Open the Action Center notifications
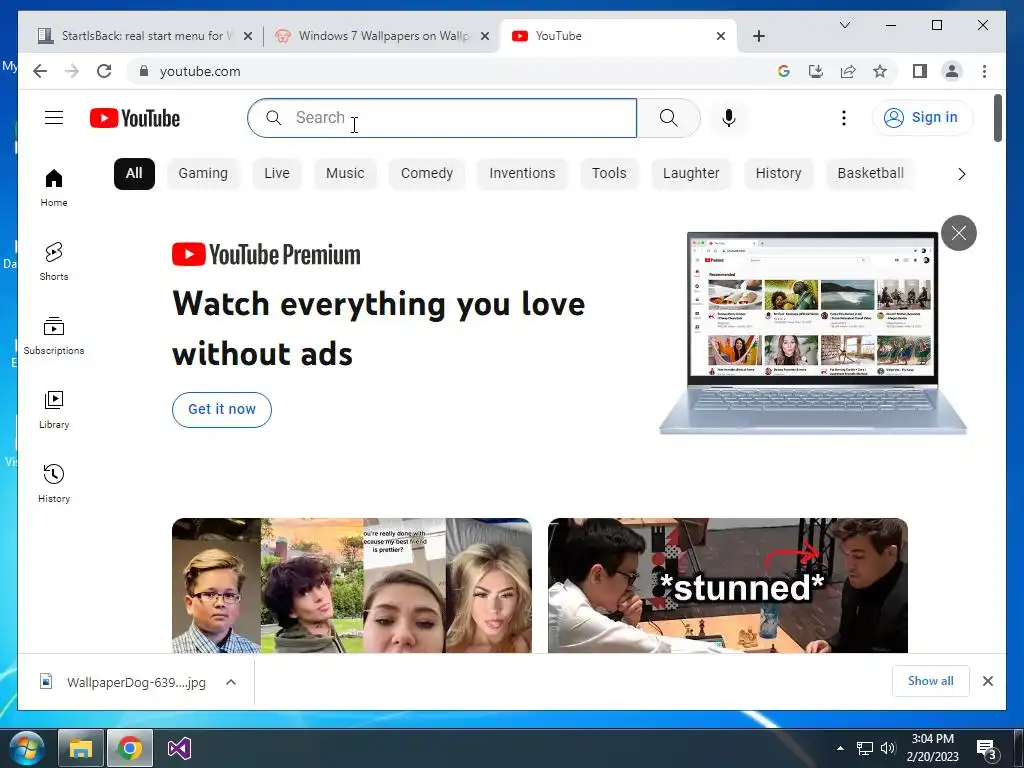Image resolution: width=1024 pixels, height=768 pixels. click(985, 748)
